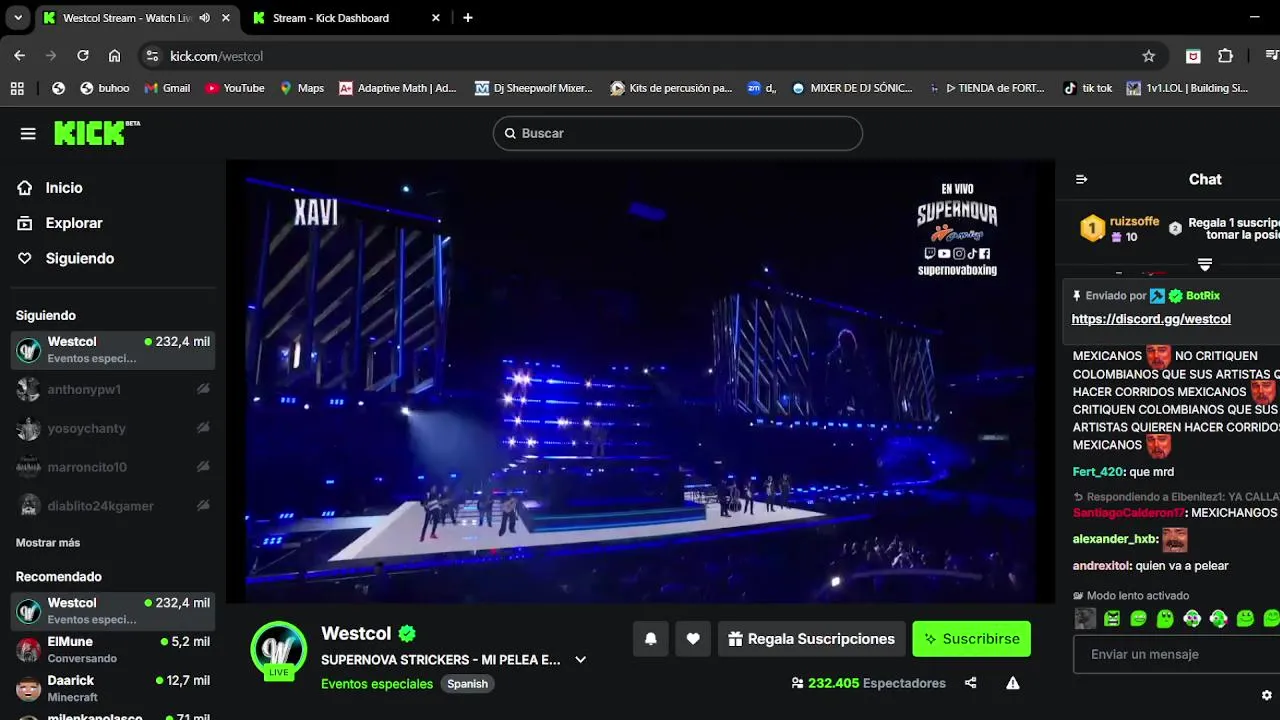Go to browser home page
This screenshot has height=720, width=1280.
[114, 56]
